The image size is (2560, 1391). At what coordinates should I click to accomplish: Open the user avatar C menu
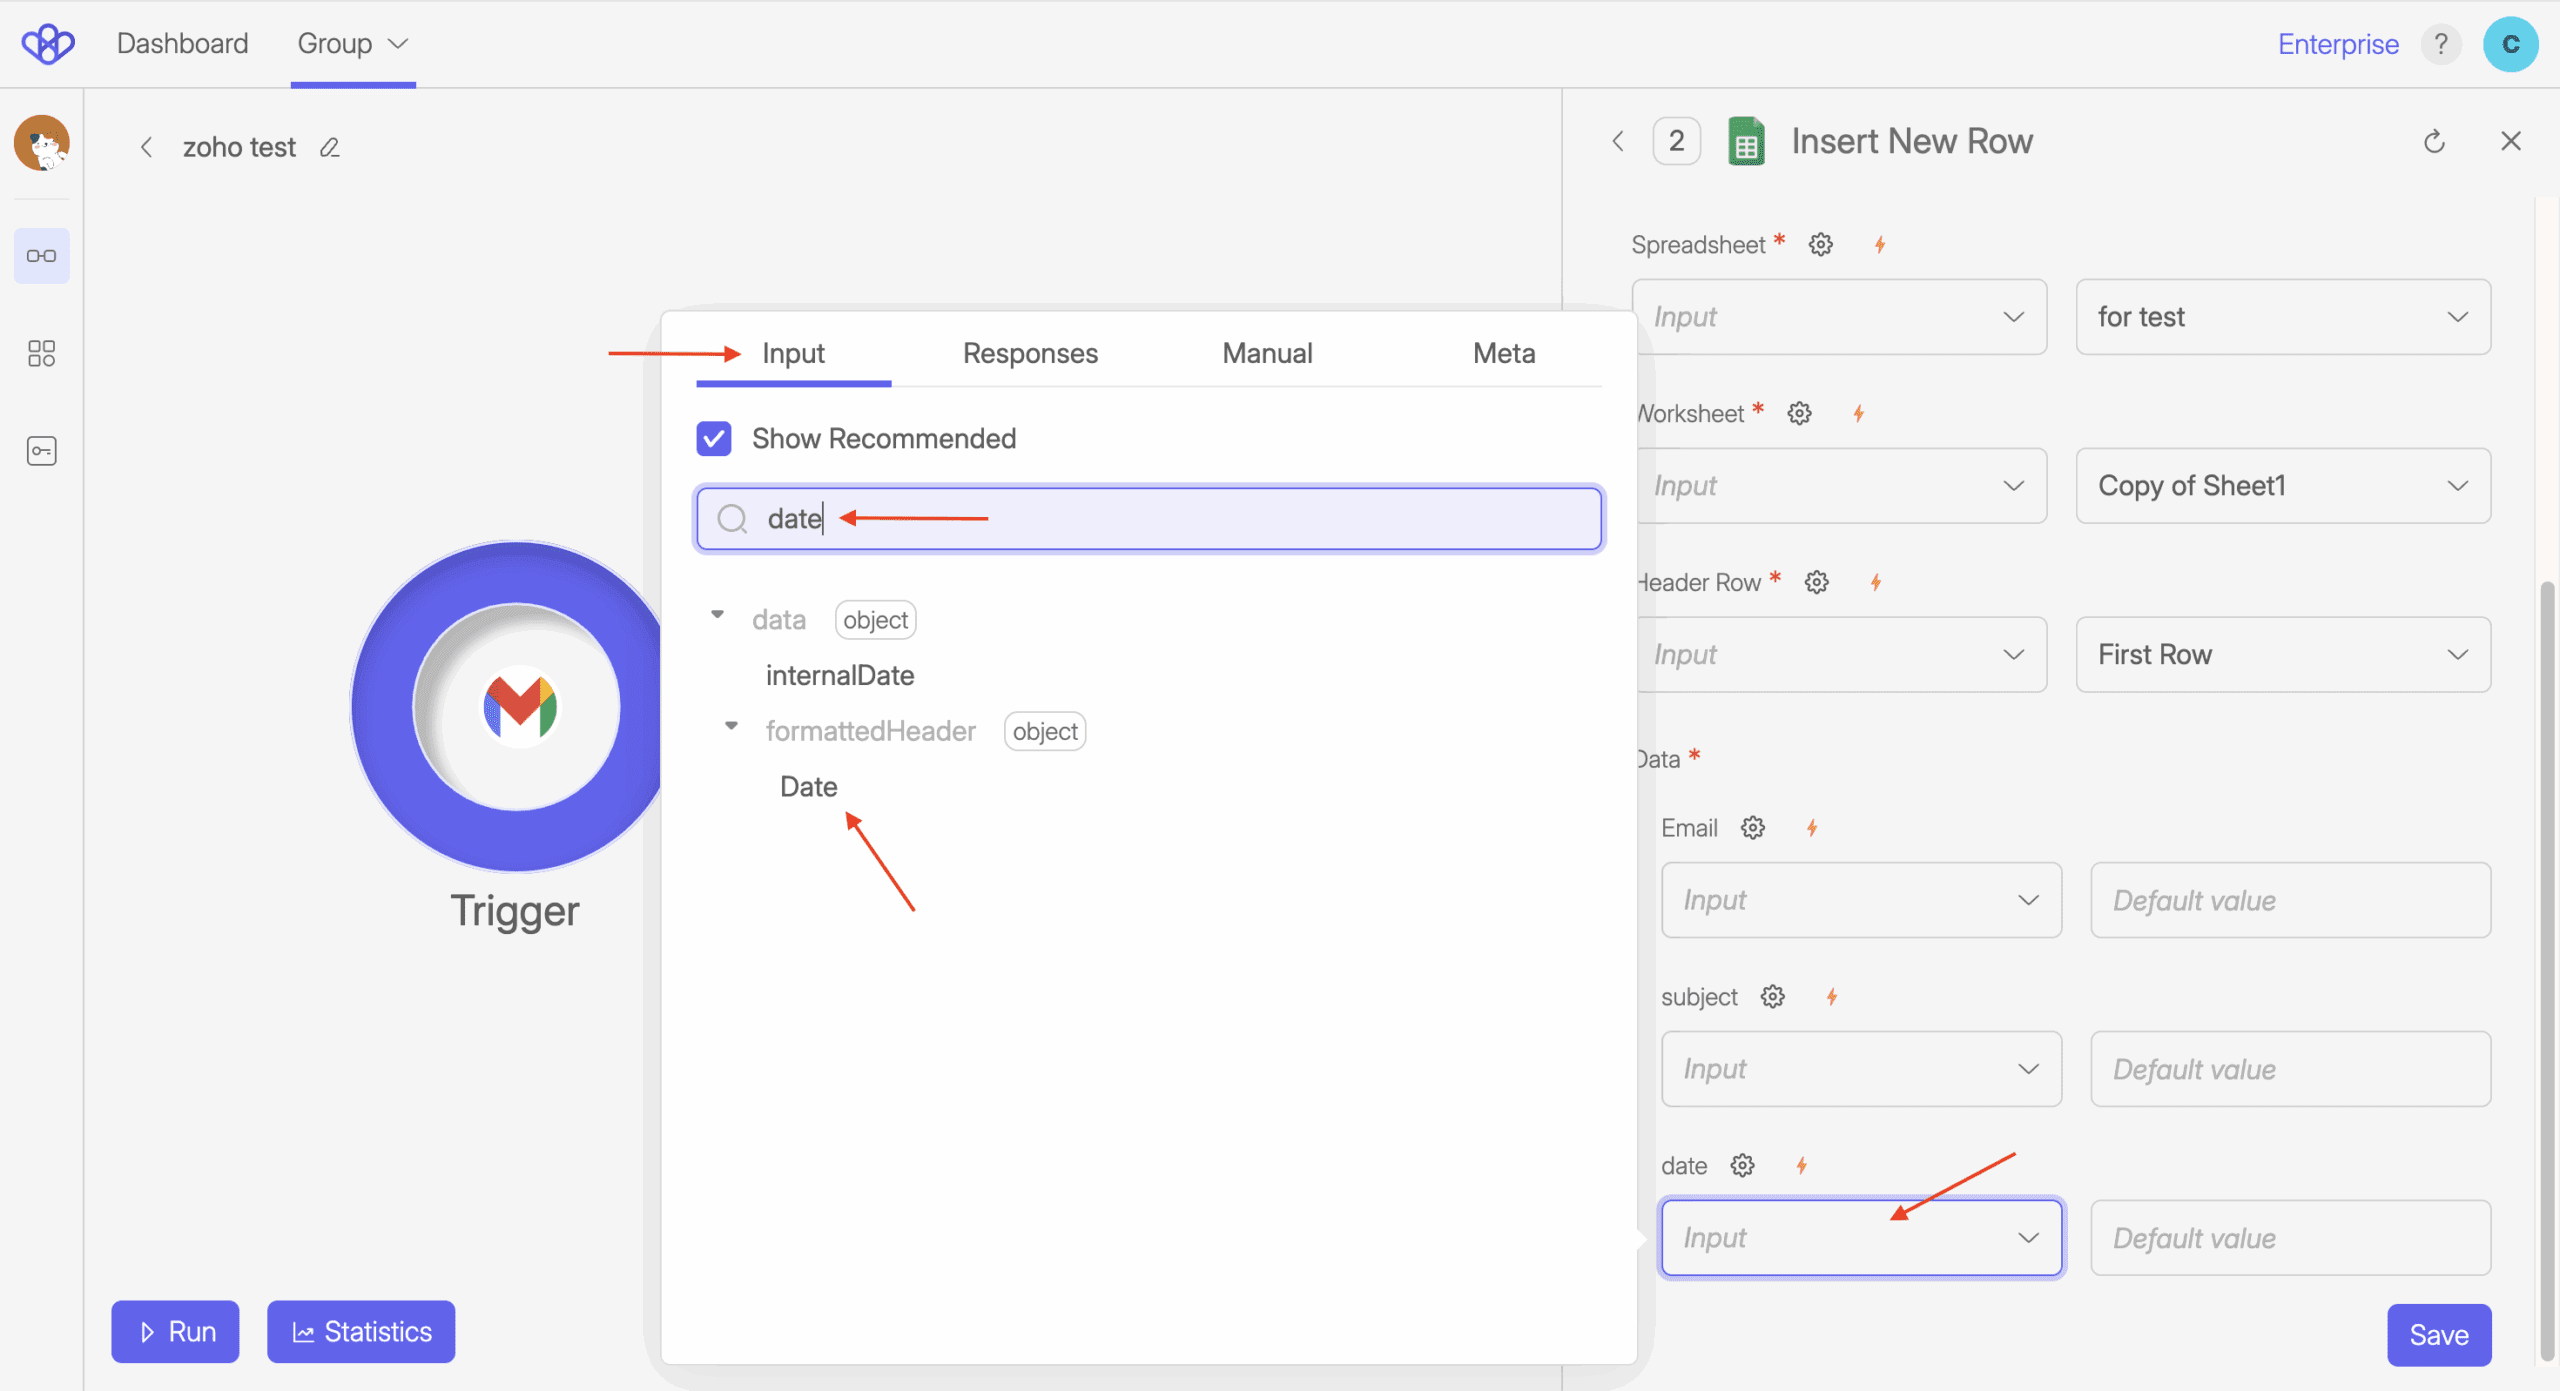(x=2510, y=44)
